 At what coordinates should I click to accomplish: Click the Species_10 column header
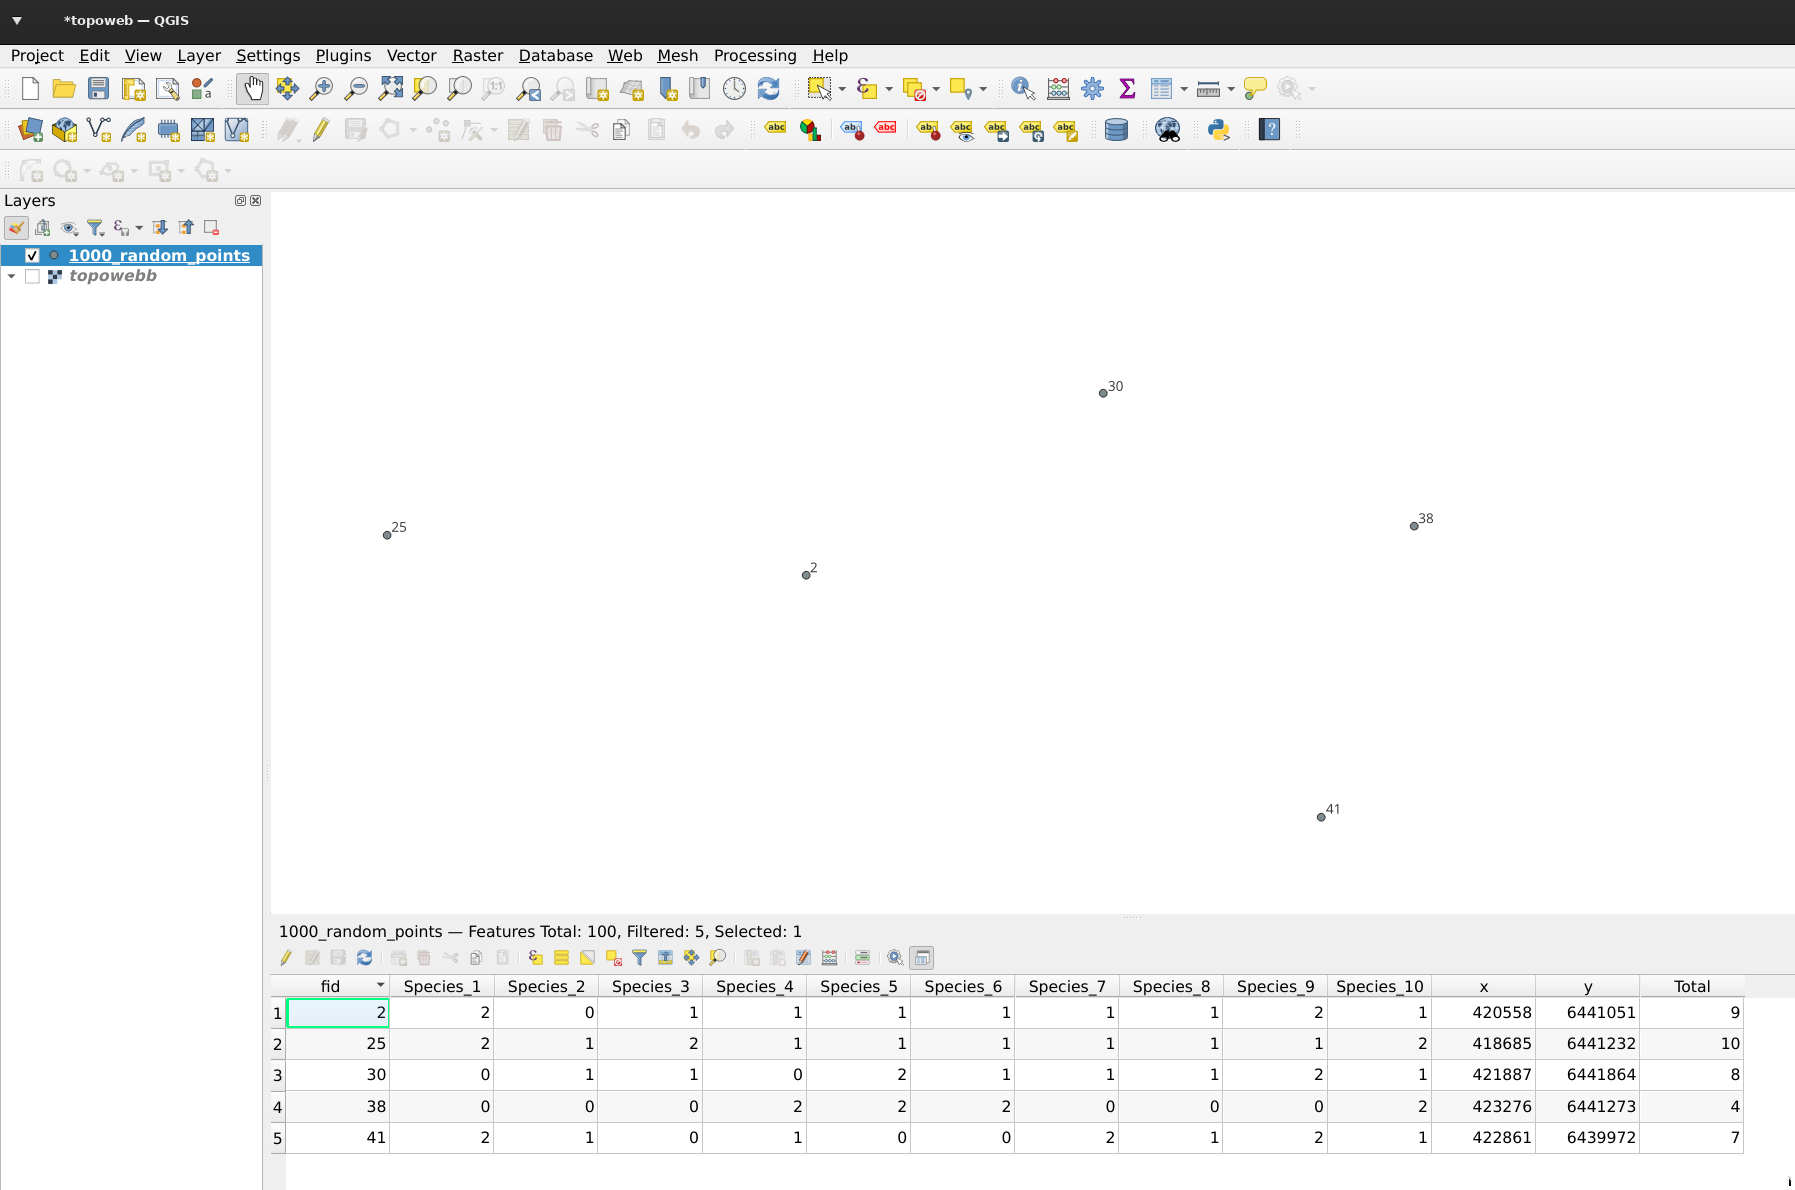(1380, 986)
